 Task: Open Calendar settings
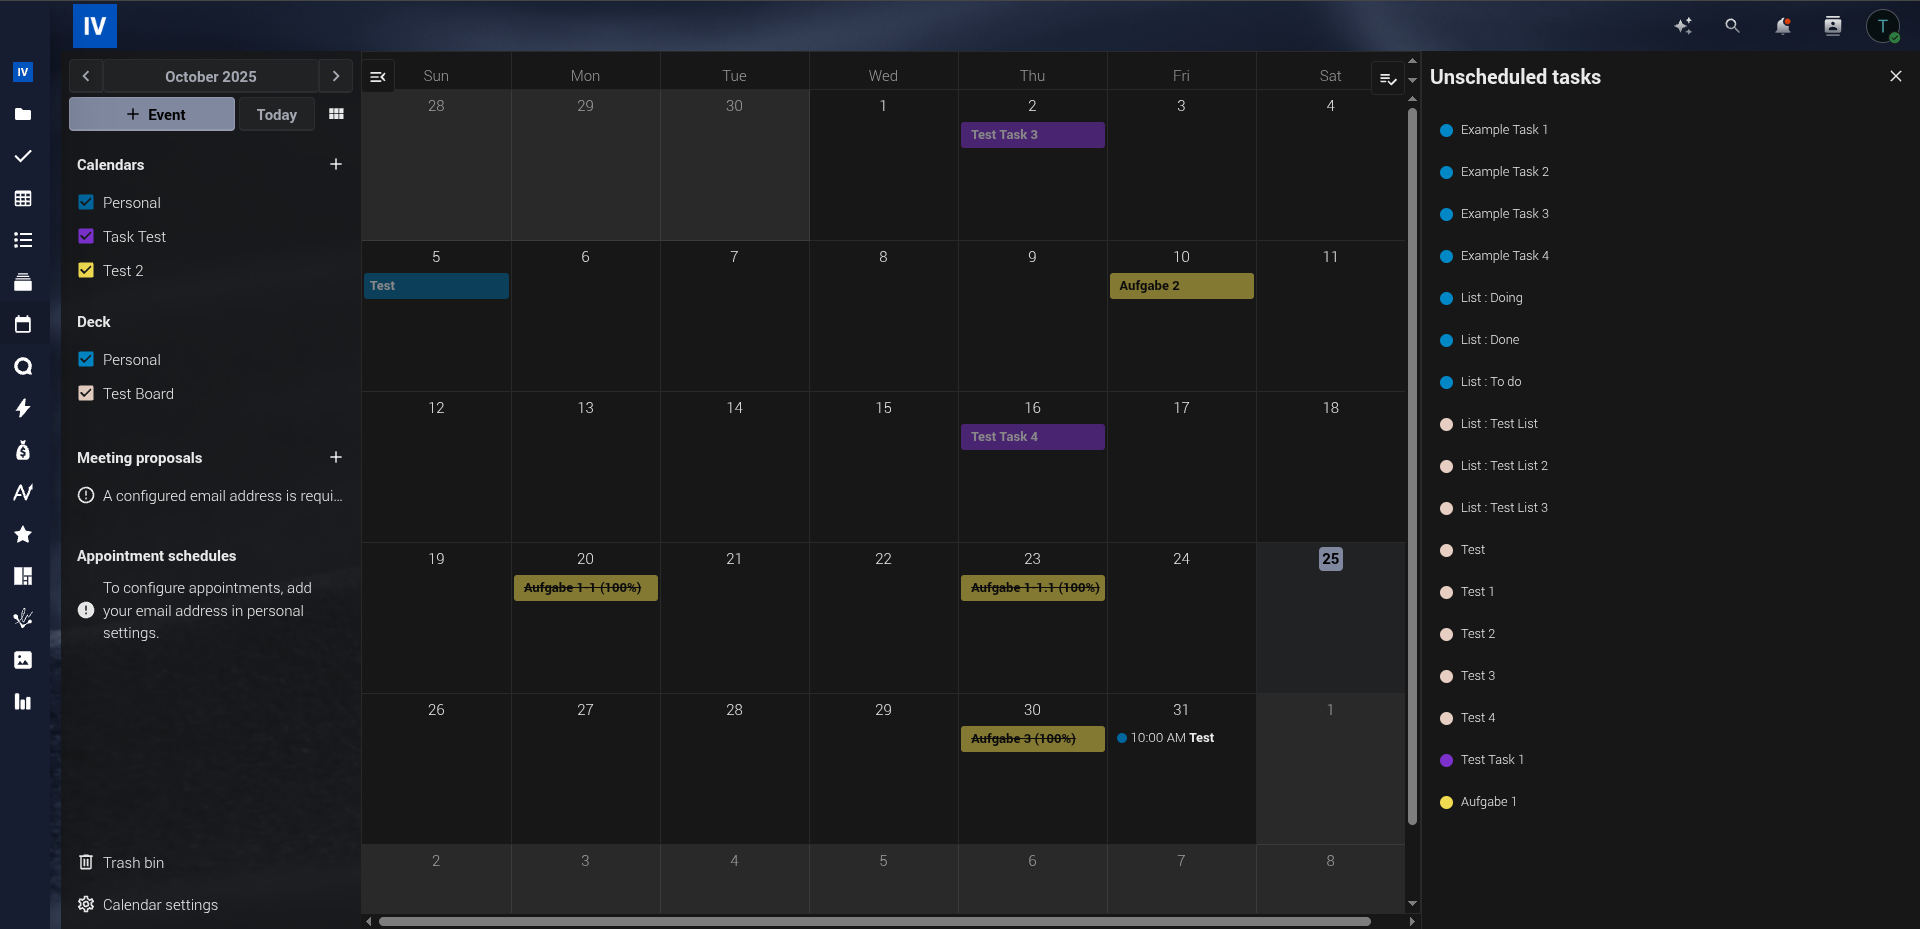tap(160, 904)
